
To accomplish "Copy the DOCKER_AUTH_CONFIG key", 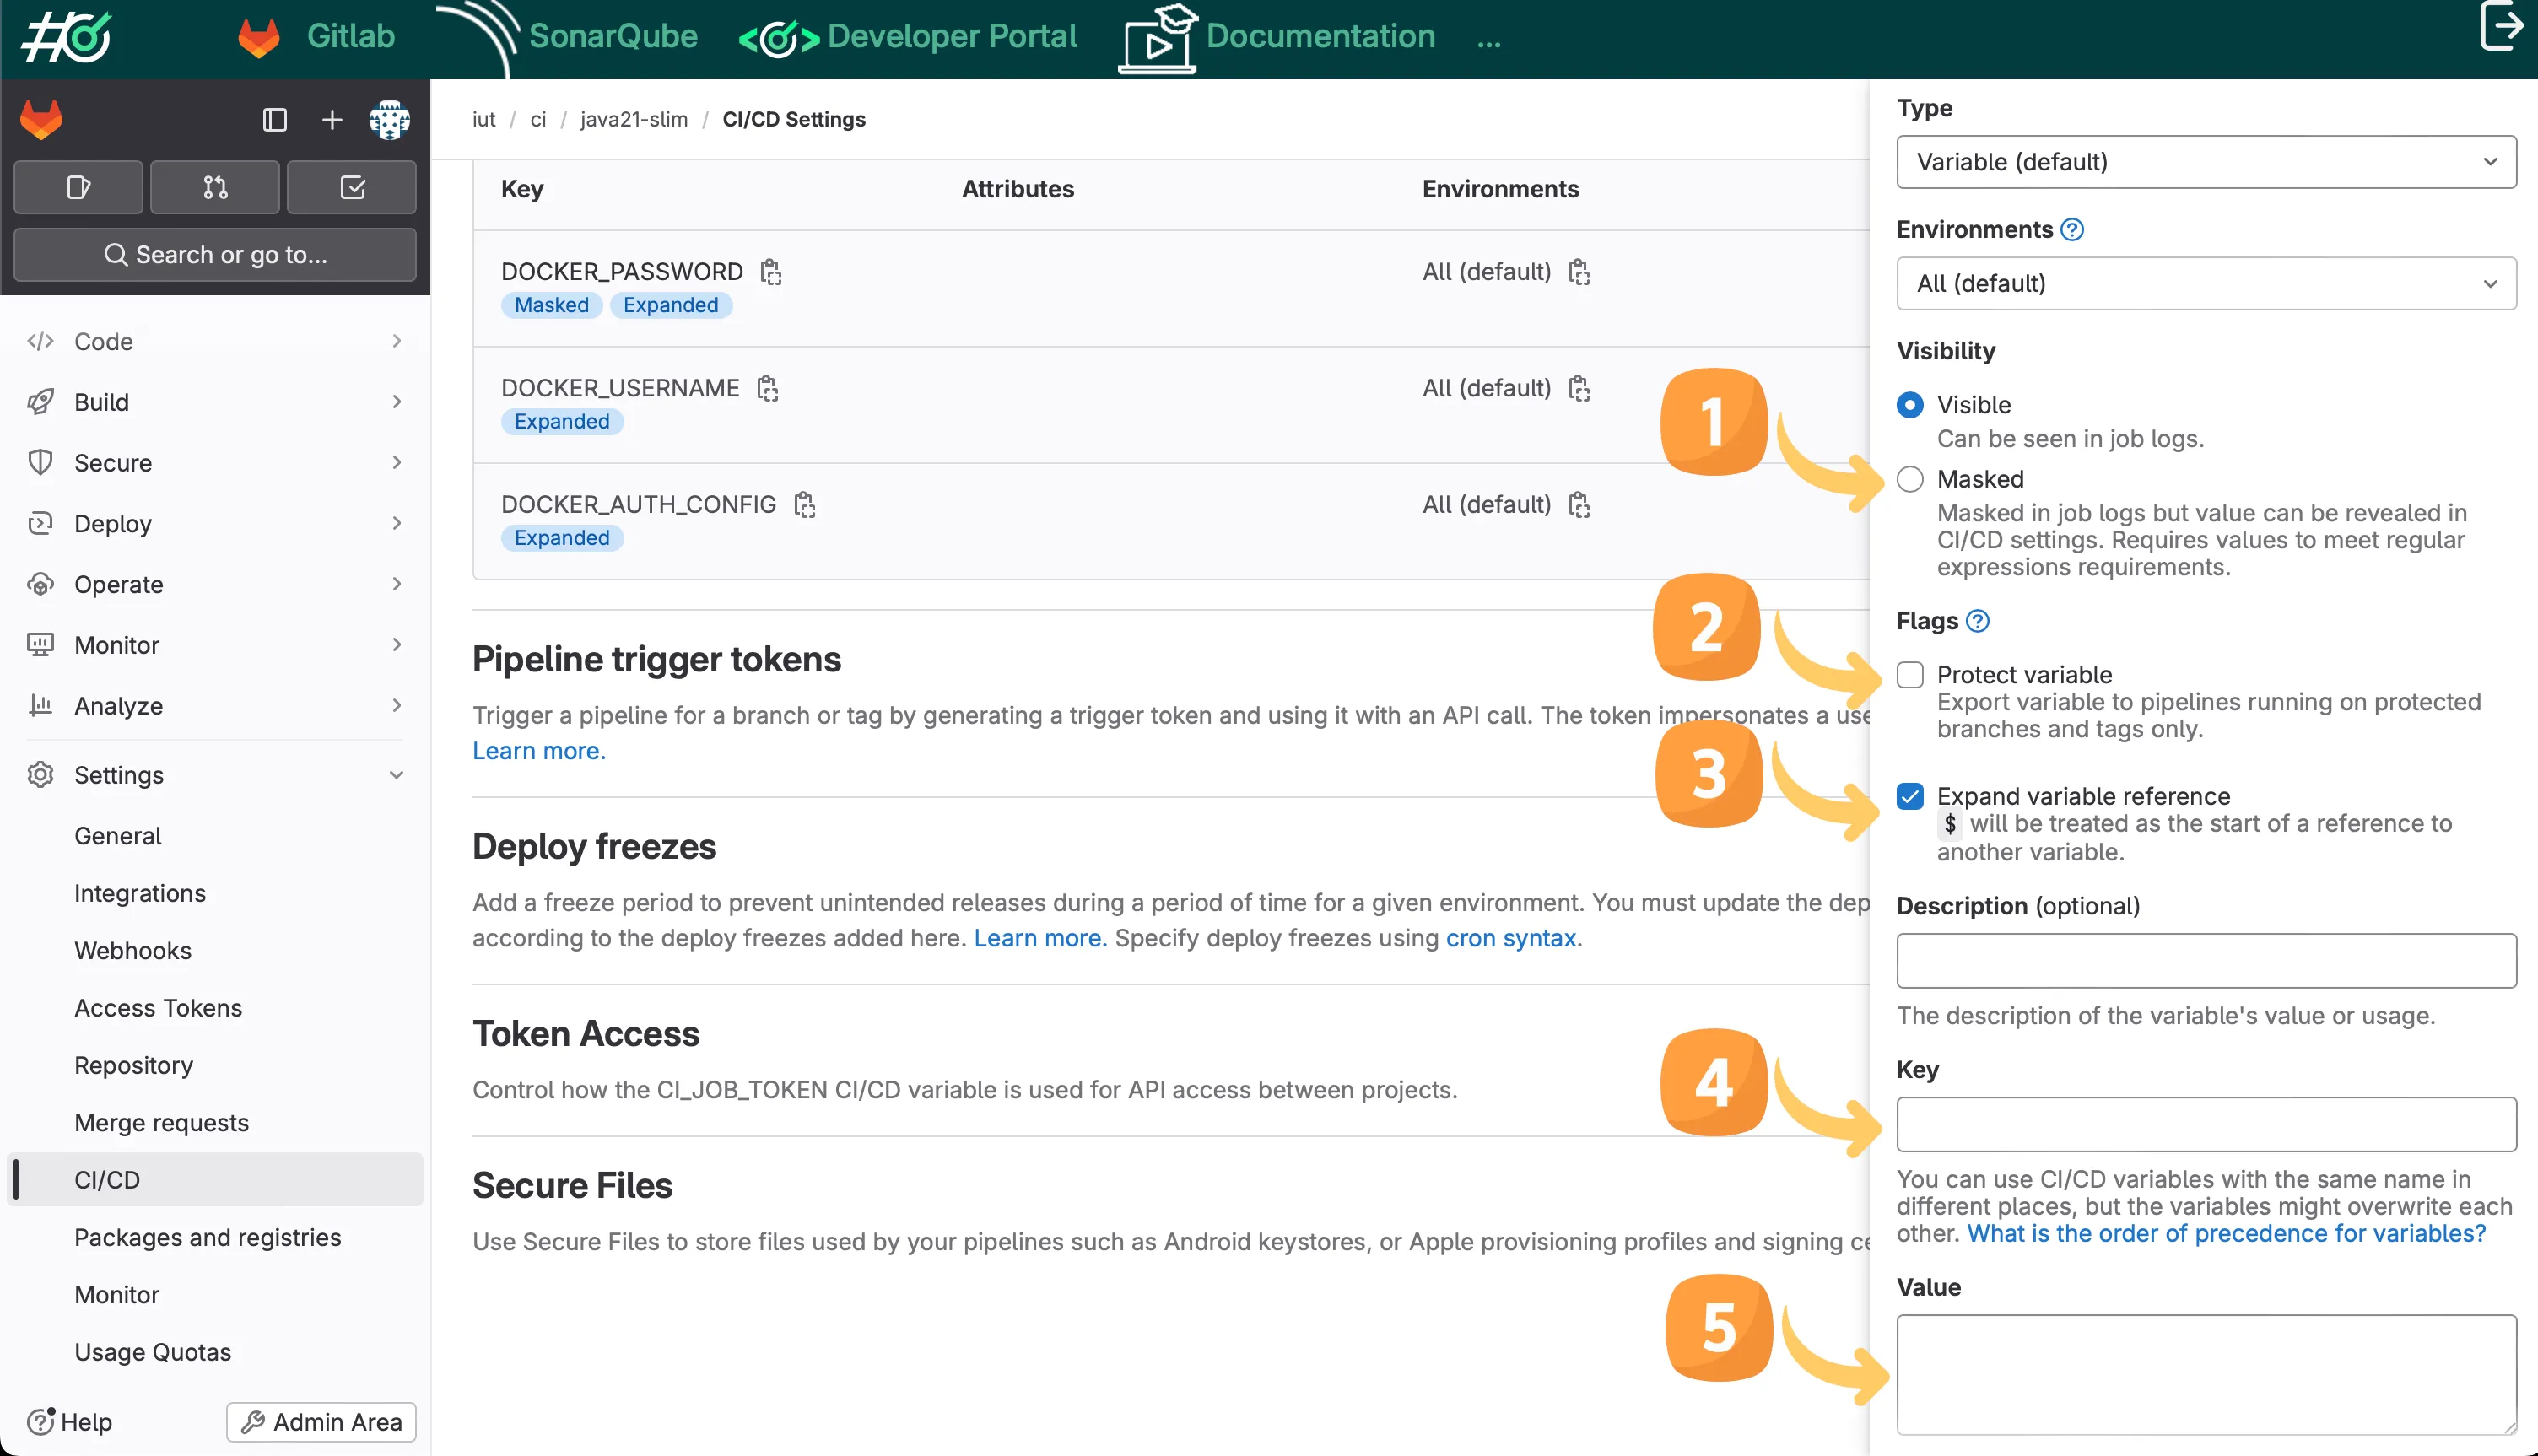I will 804,505.
